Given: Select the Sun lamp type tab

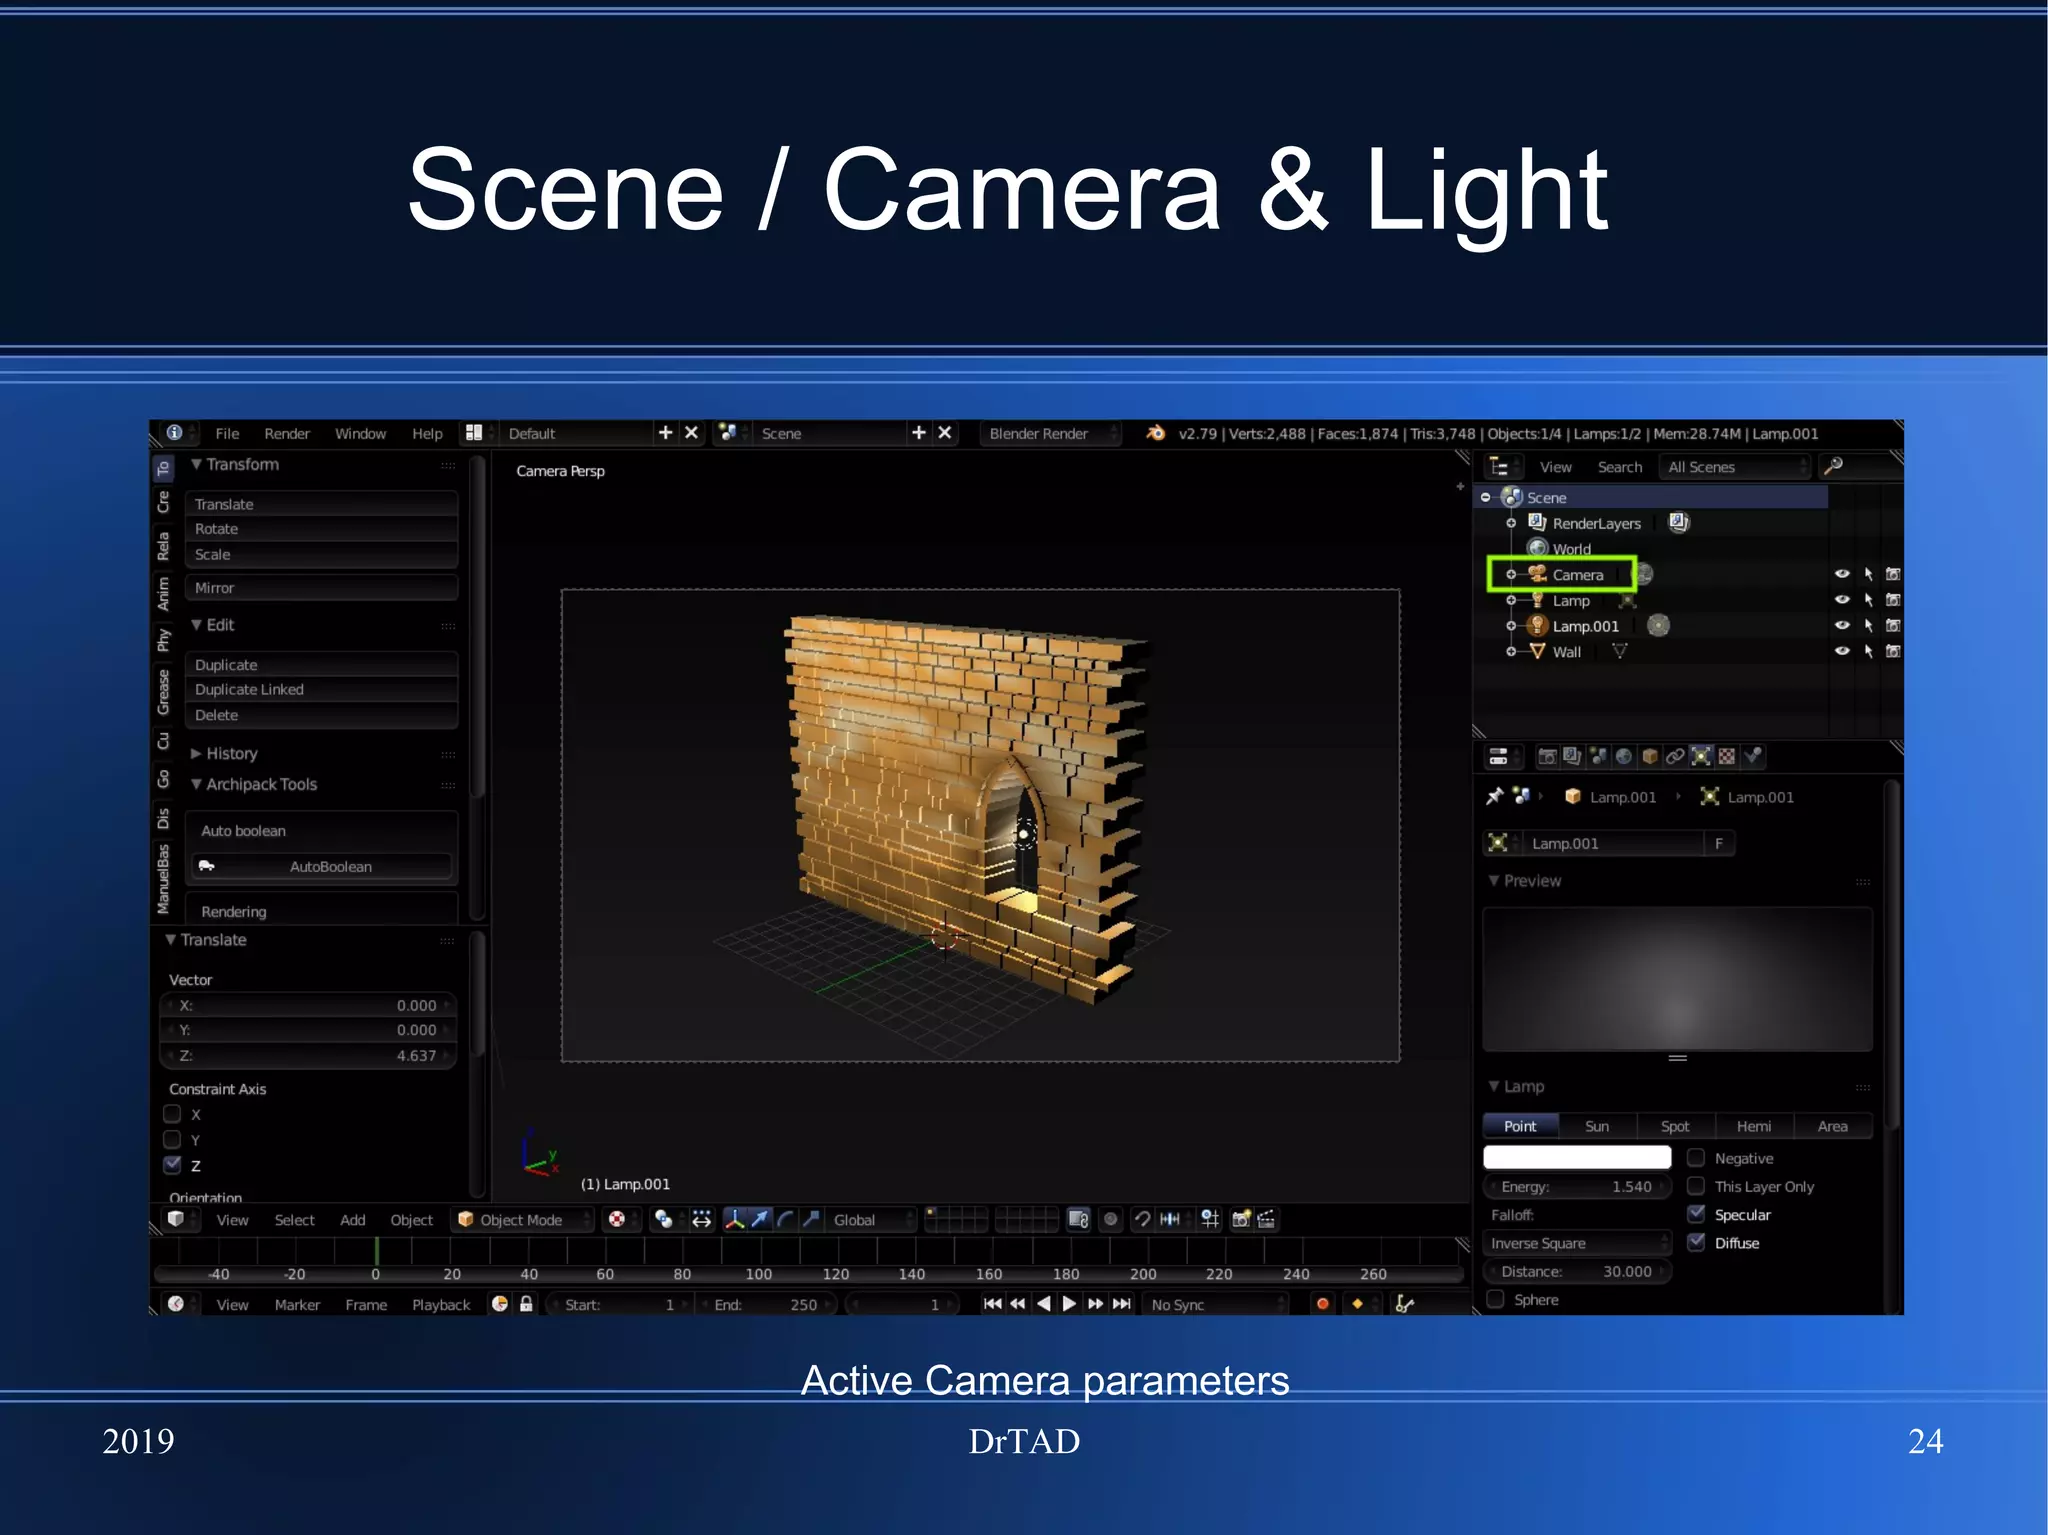Looking at the screenshot, I should pyautogui.click(x=1597, y=1126).
